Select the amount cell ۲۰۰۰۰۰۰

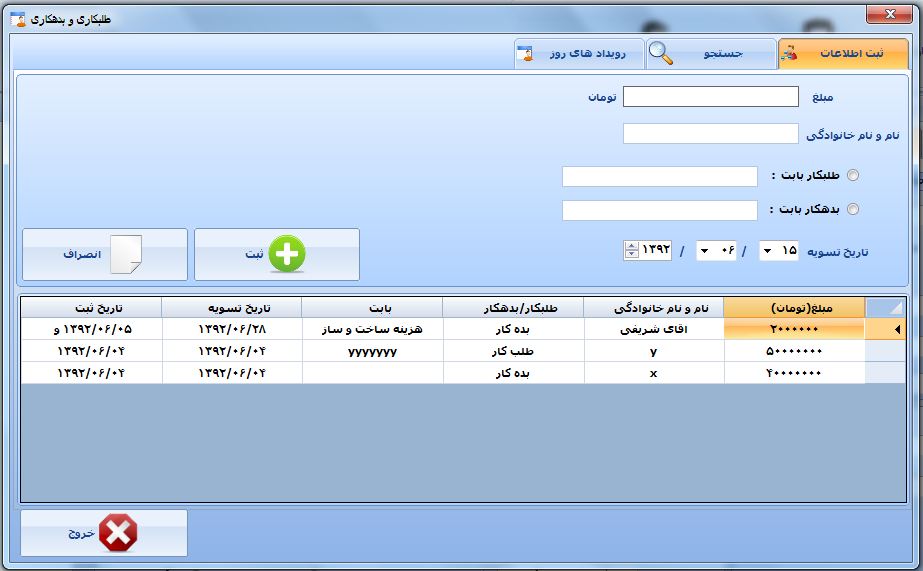794,329
